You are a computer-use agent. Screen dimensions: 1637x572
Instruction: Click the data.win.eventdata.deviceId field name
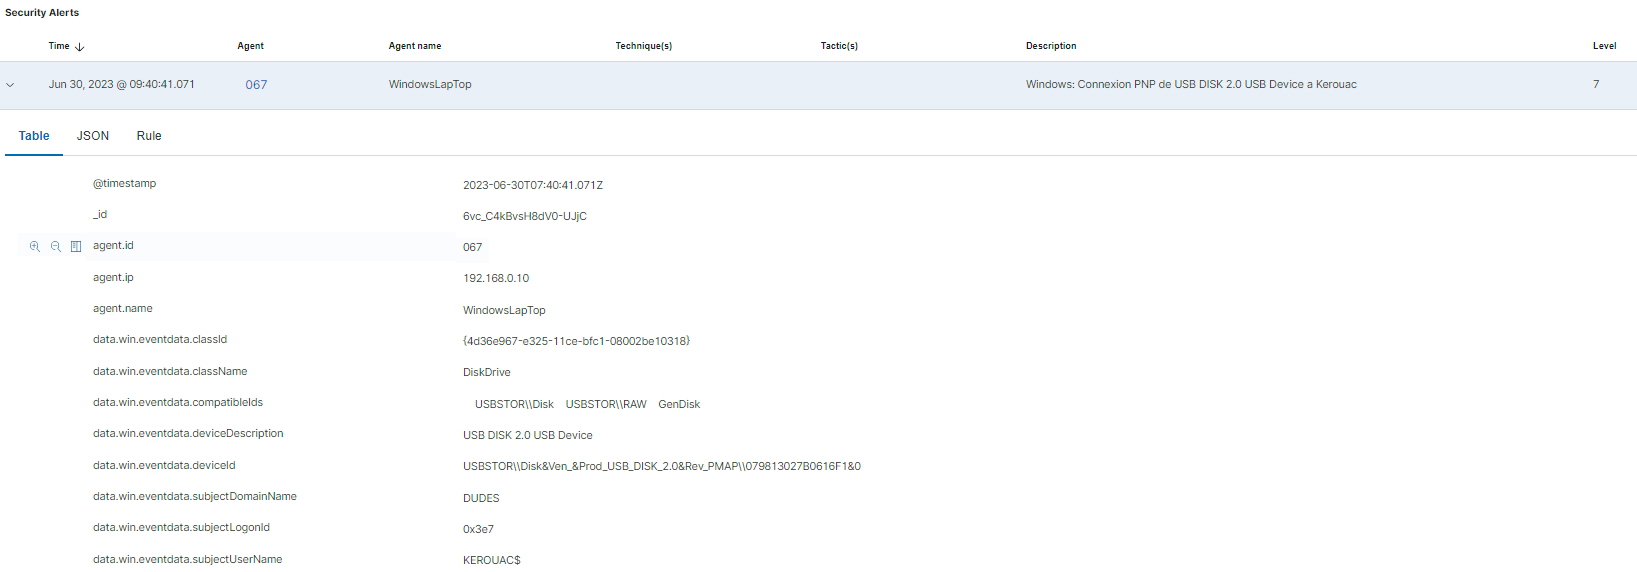[164, 465]
